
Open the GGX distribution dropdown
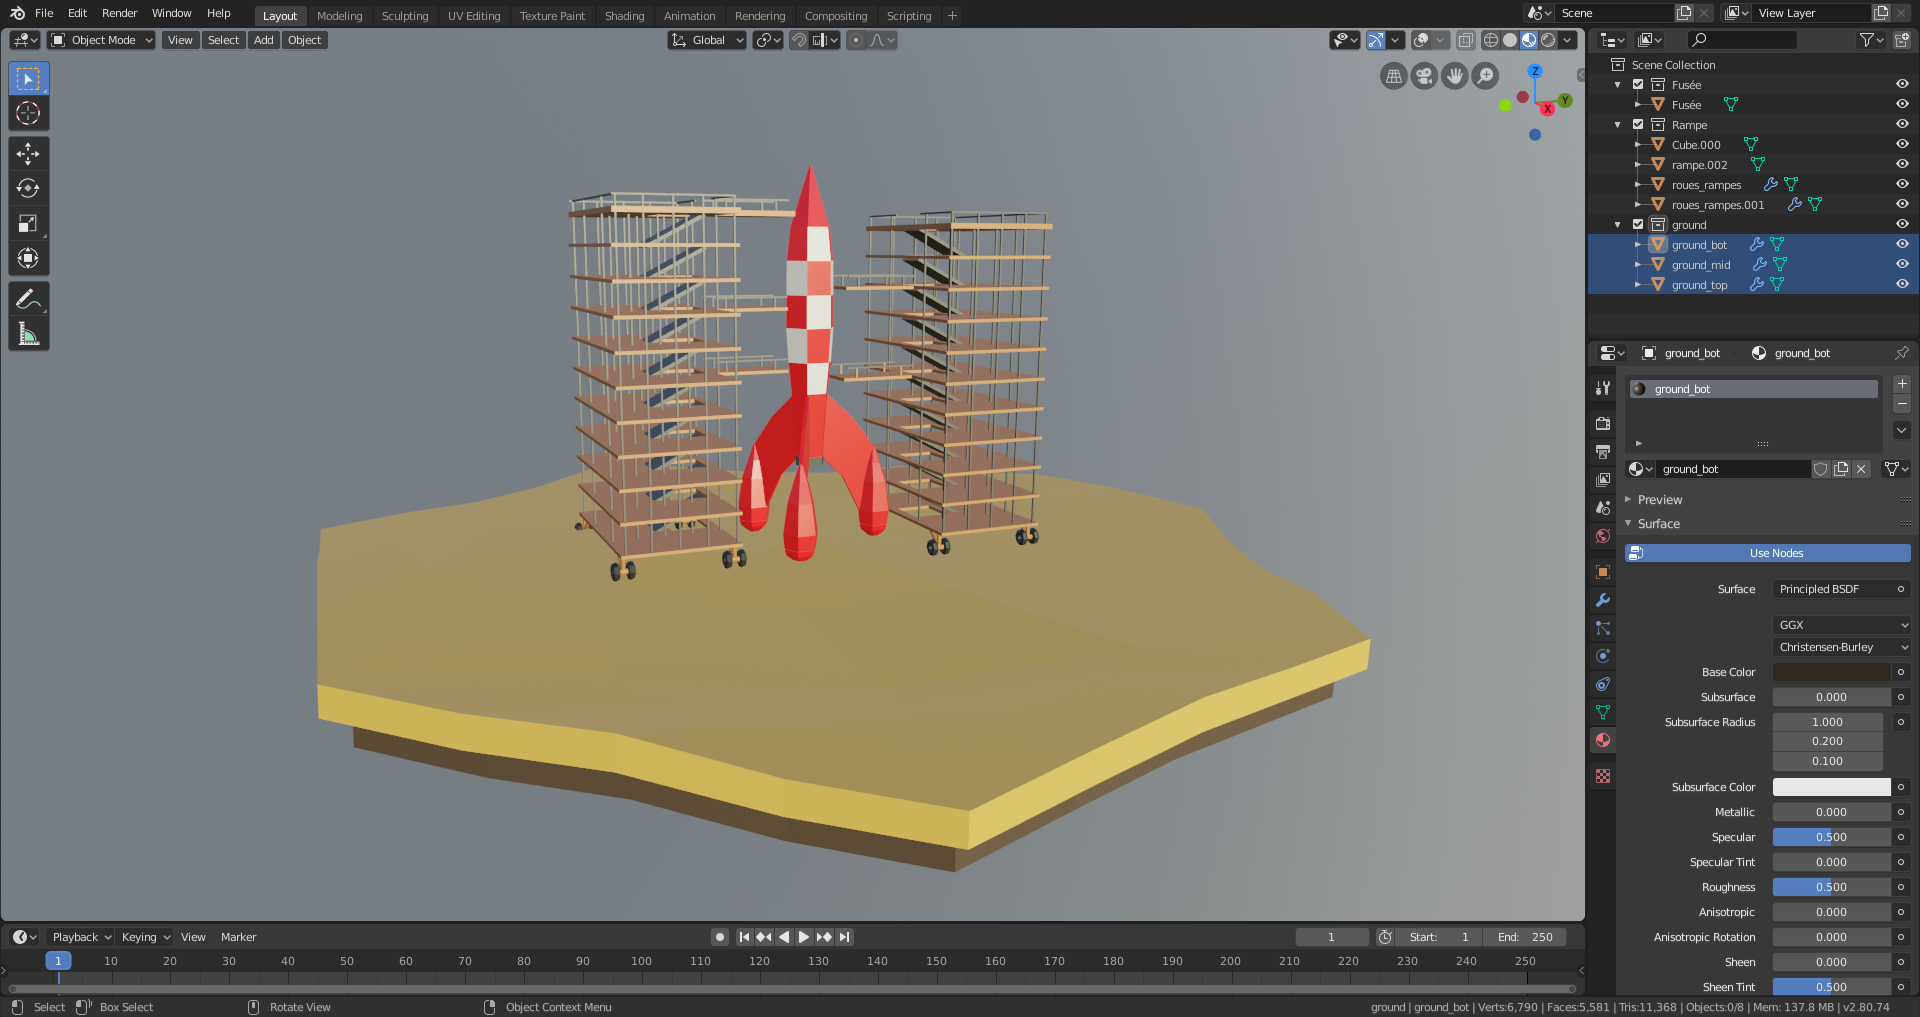[x=1842, y=625]
